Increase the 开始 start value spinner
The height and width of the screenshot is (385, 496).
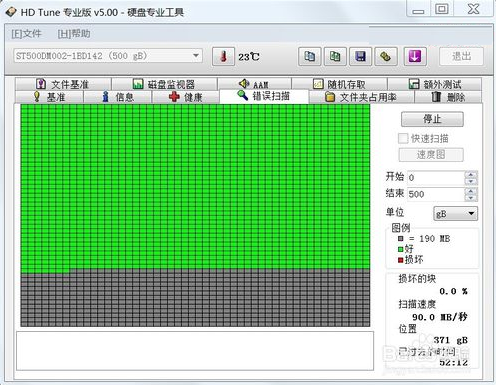(x=471, y=174)
